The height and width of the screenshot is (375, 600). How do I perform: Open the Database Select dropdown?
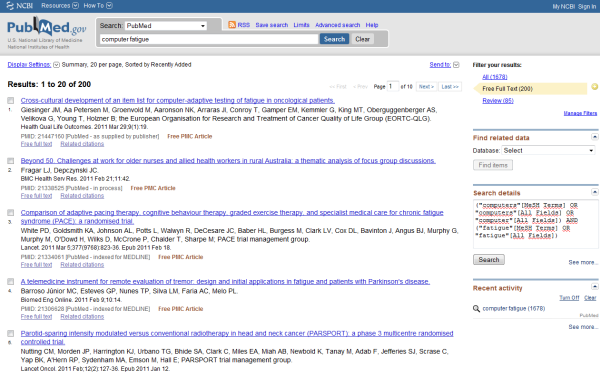click(x=549, y=150)
